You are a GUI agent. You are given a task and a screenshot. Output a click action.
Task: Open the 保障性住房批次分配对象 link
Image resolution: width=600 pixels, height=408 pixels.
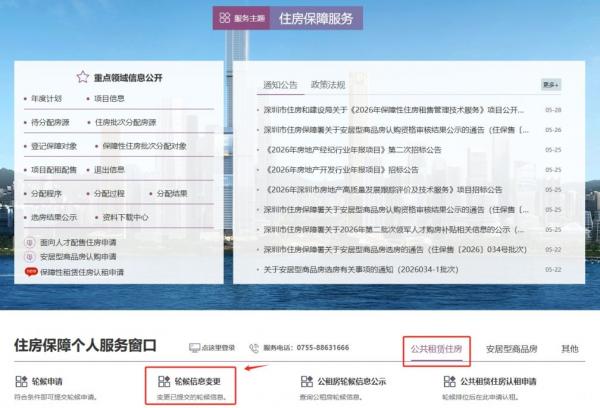point(145,146)
